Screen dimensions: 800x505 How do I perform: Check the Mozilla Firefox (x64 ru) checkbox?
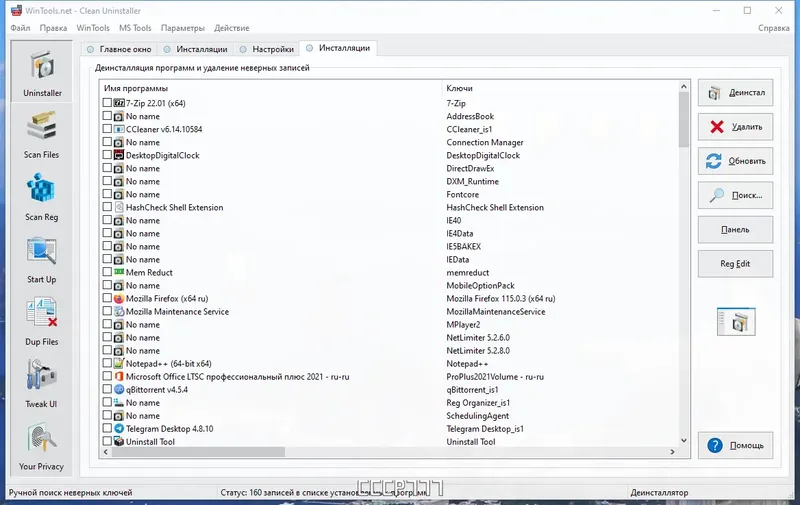pos(107,298)
